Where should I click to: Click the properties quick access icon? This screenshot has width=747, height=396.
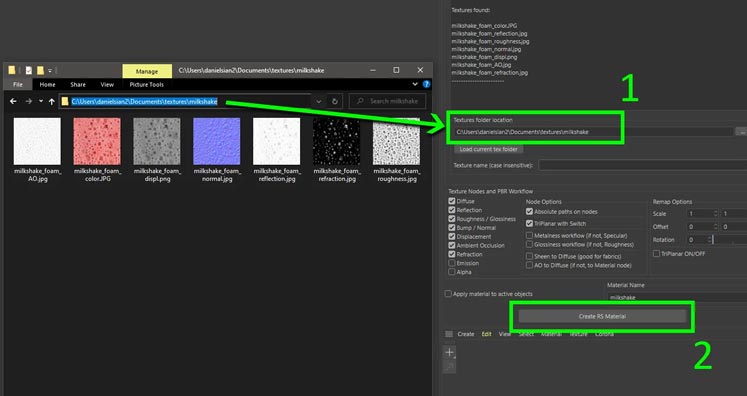(x=29, y=71)
